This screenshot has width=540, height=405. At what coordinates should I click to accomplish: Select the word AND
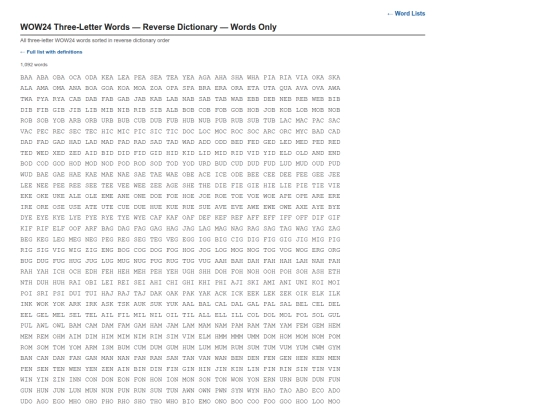click(x=318, y=153)
